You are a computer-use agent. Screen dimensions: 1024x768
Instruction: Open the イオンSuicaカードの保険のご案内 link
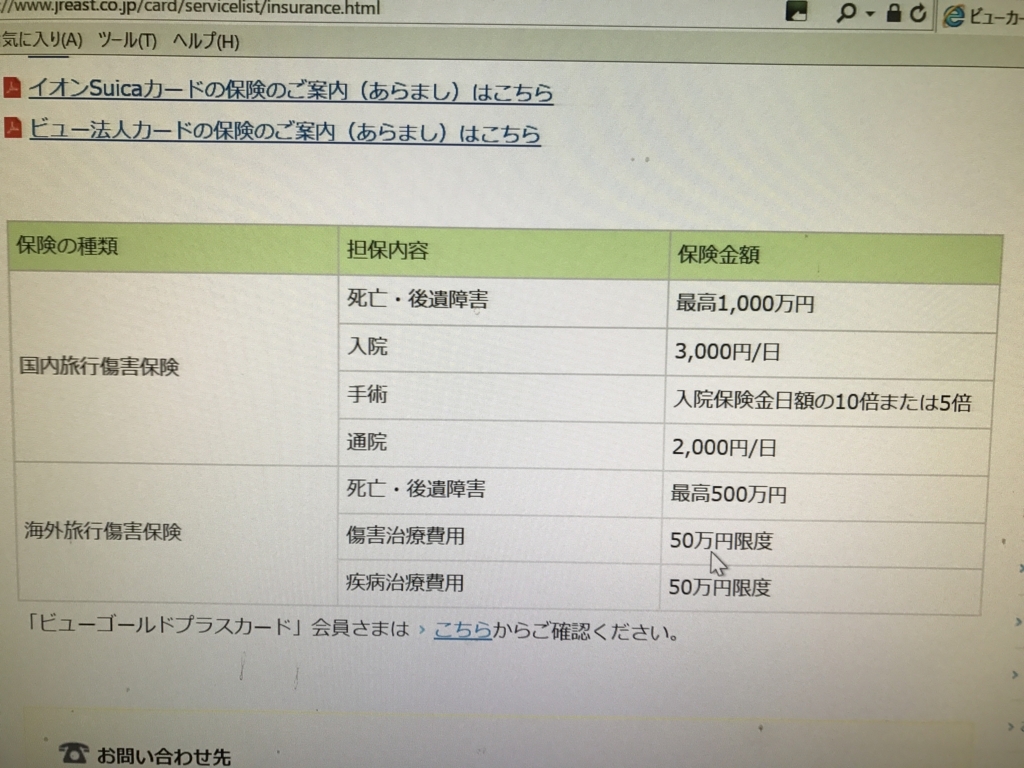(x=291, y=90)
